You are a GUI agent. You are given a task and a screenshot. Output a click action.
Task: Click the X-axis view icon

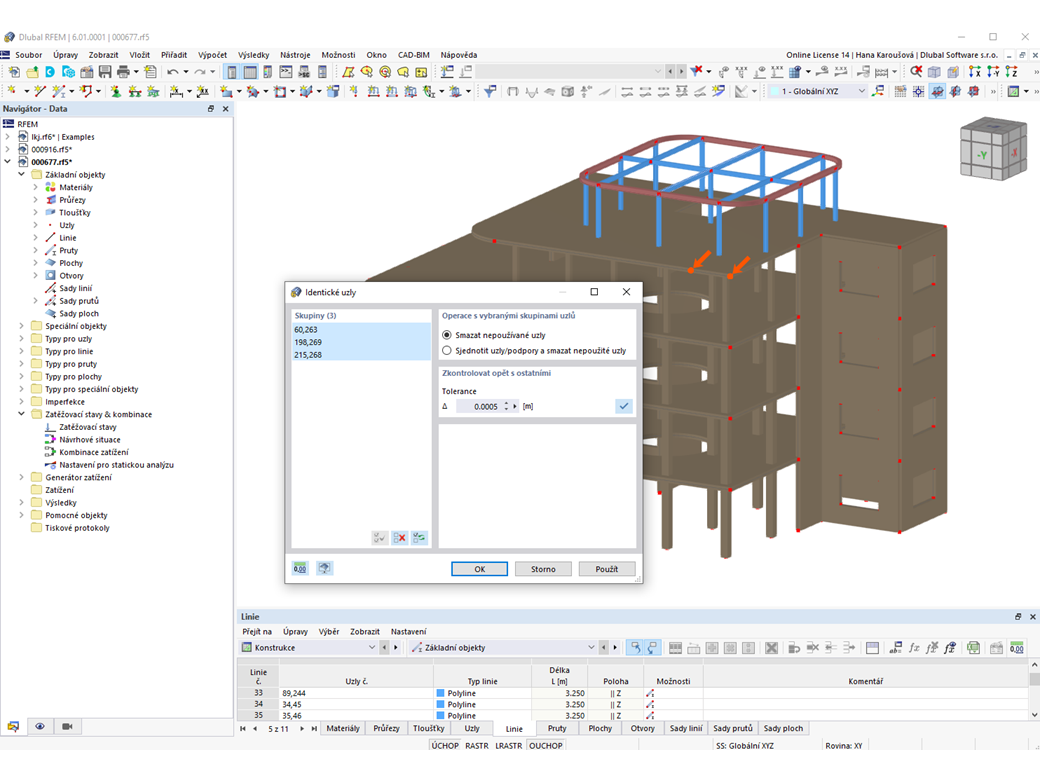coord(974,72)
